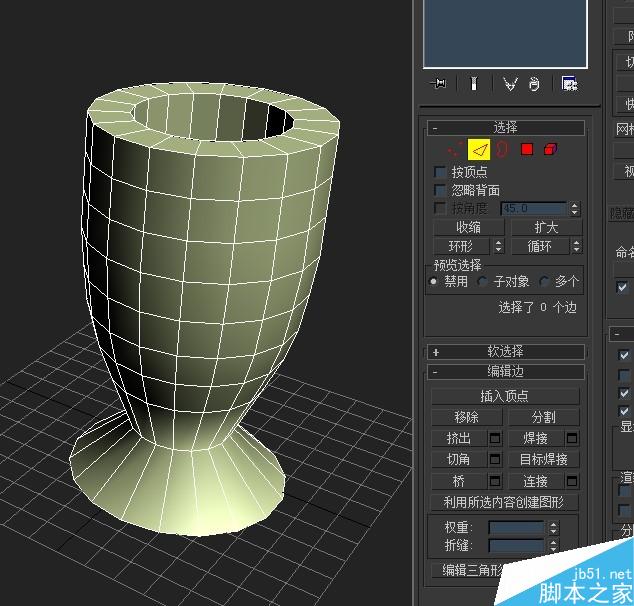Click the 插入顶点 button
Image resolution: width=634 pixels, height=606 pixels.
pos(505,396)
